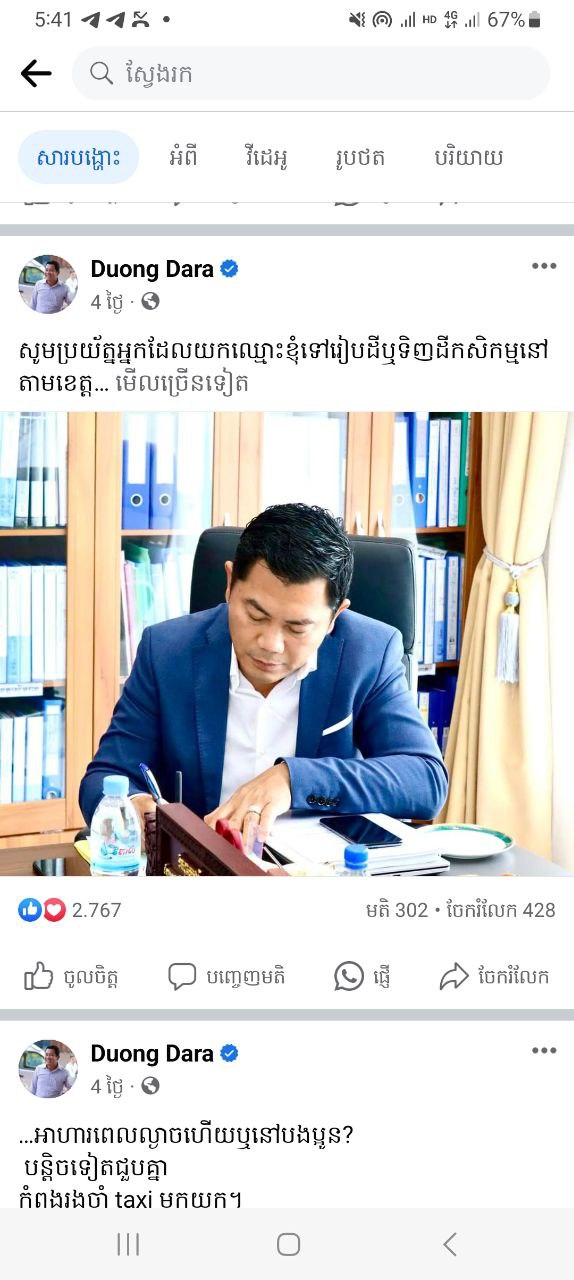Screen dimensions: 574x1280
Task: Focus the ស្វែងរក search field
Action: click(x=311, y=73)
